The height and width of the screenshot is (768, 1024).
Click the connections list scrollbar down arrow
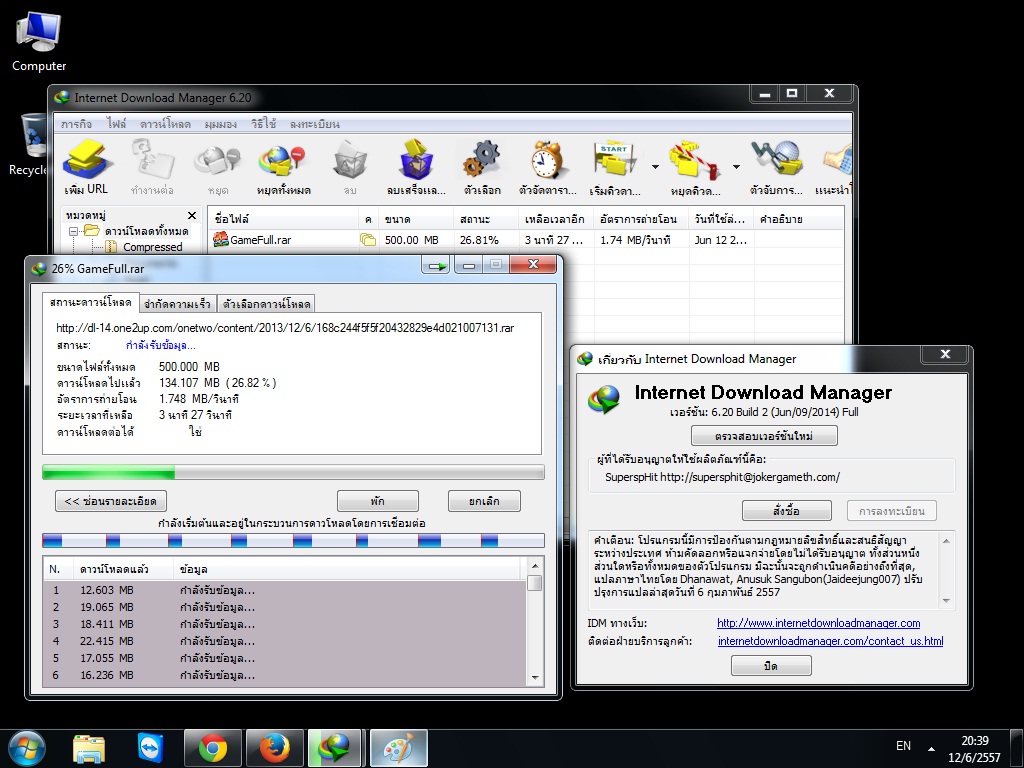point(535,678)
